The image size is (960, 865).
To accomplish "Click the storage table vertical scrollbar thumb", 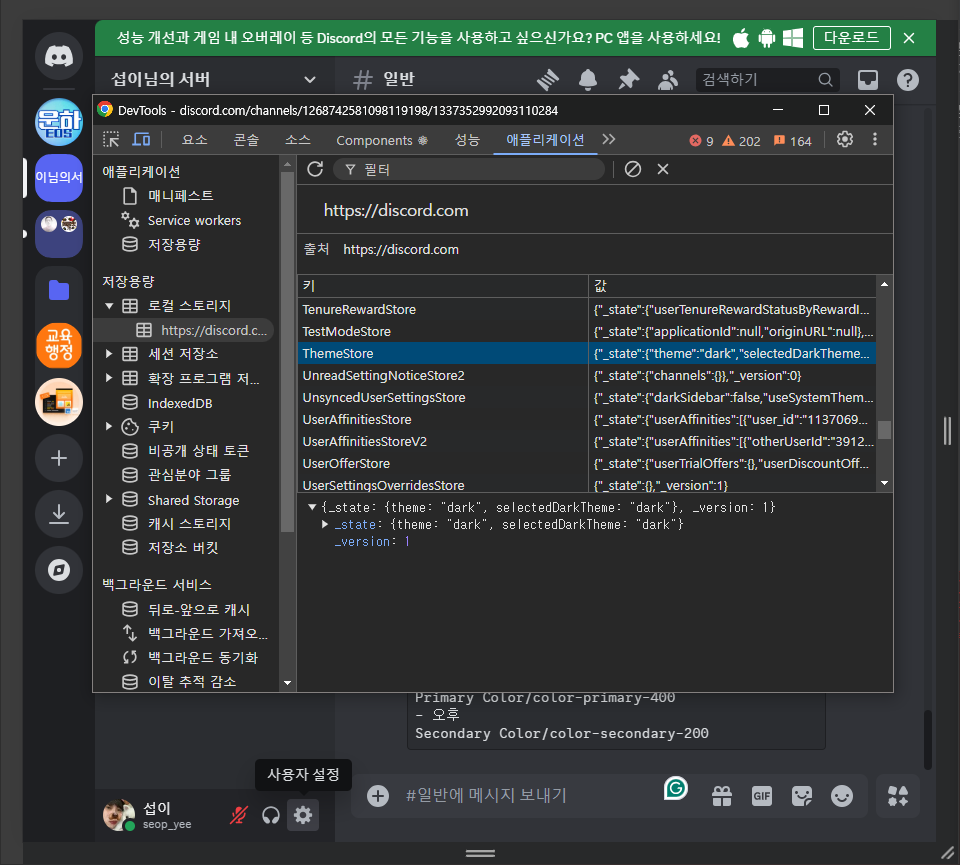I will (x=884, y=430).
